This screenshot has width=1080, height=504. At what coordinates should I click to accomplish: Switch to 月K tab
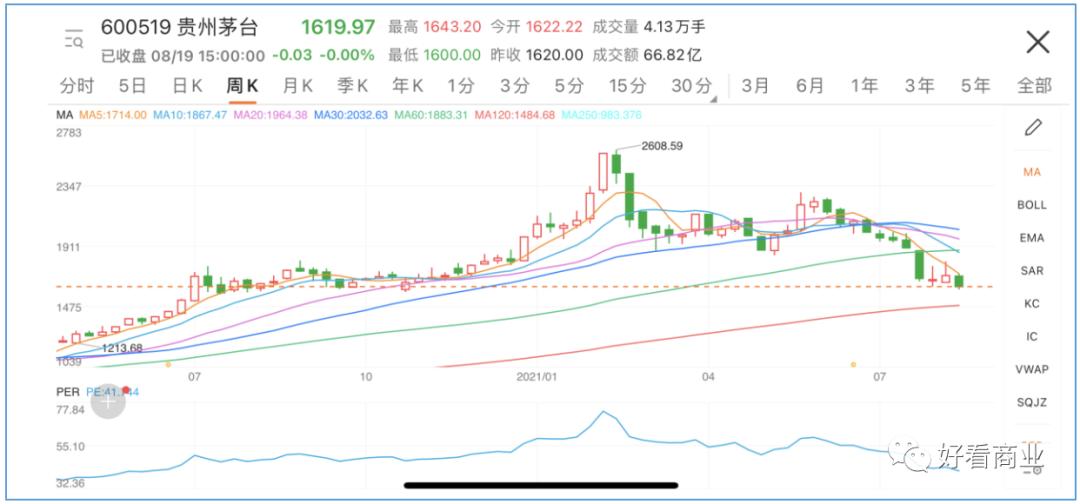pos(298,85)
